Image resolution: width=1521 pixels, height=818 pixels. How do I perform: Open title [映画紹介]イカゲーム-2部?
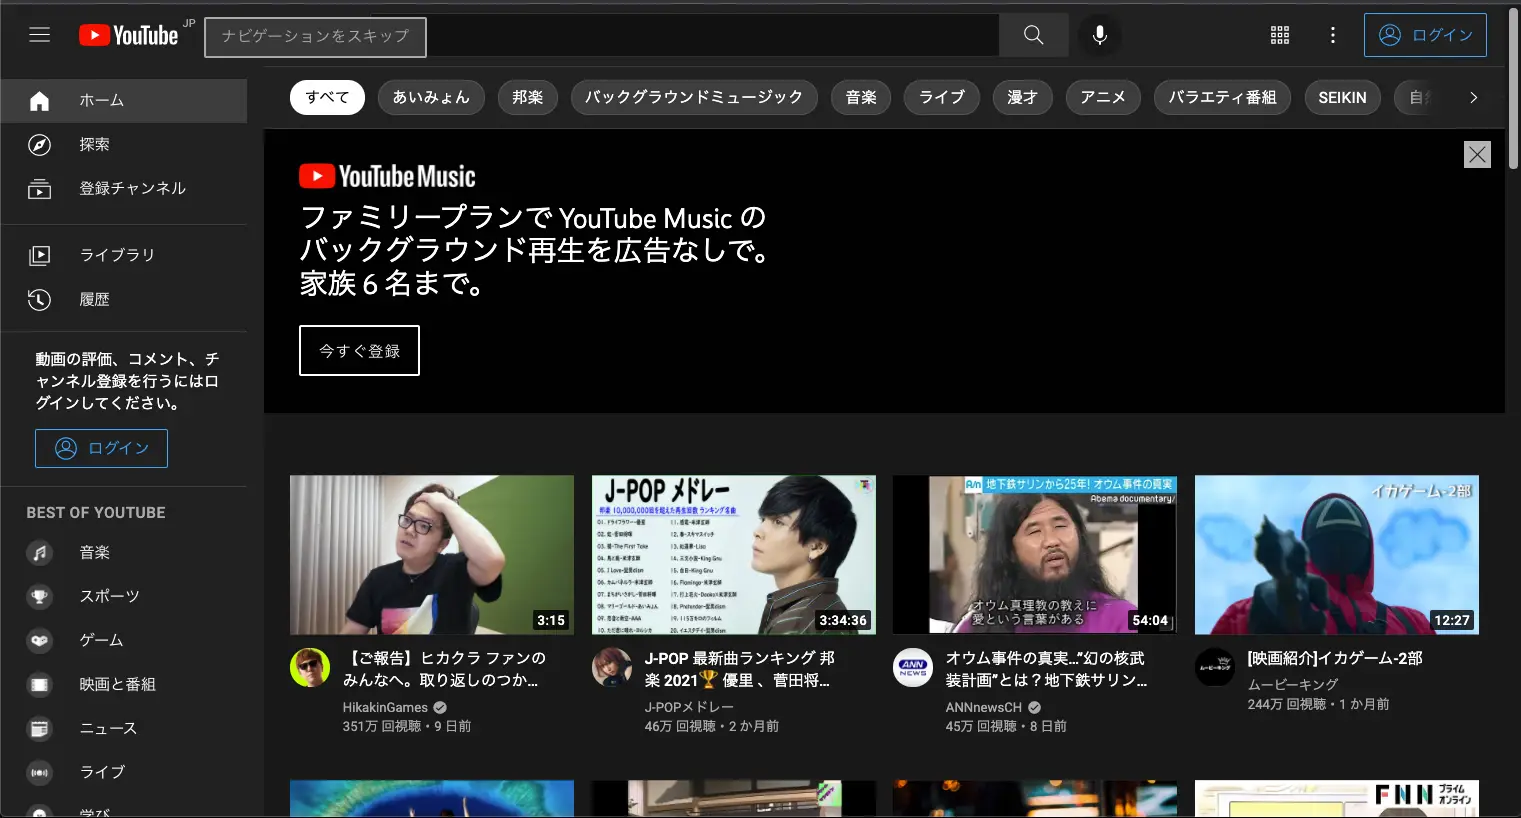click(x=1335, y=658)
